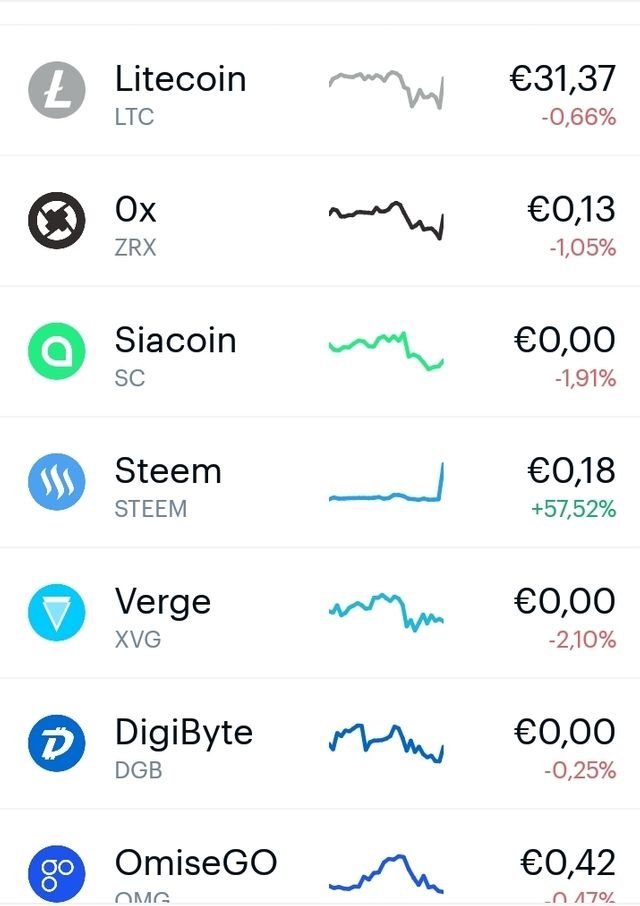
Task: Tap the 0x ZRX coin icon
Action: click(x=58, y=222)
